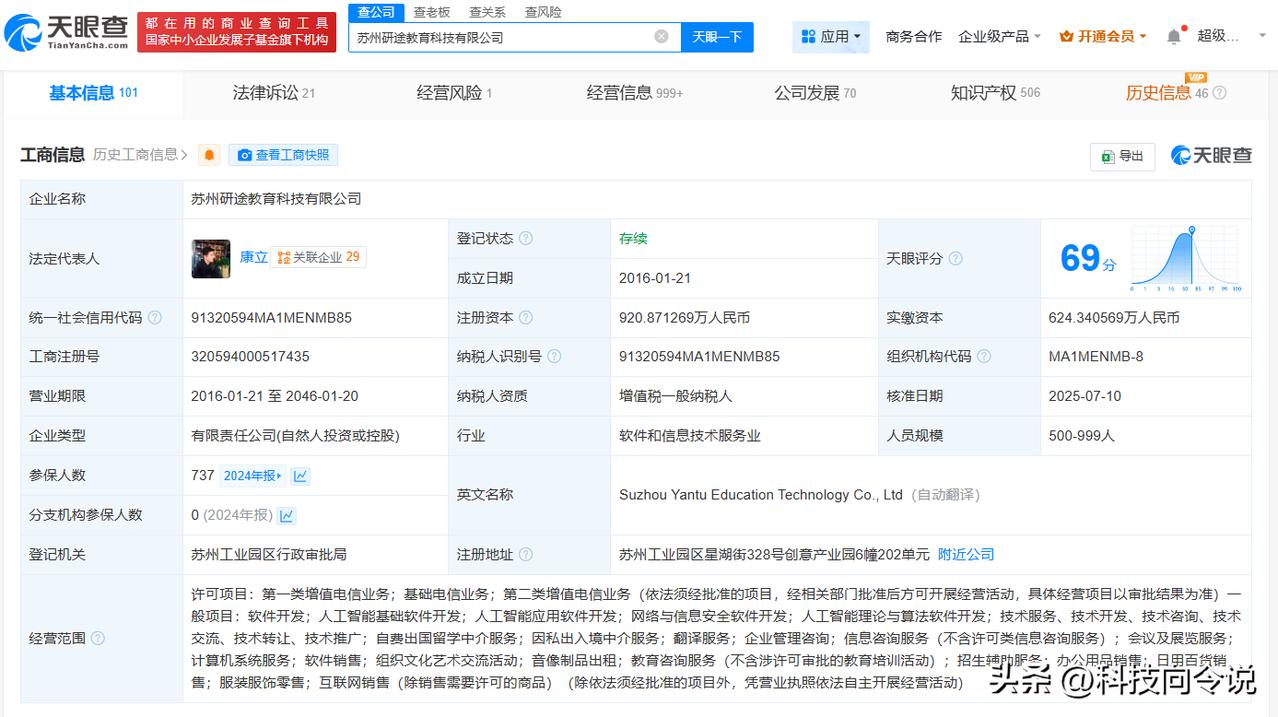This screenshot has width=1278, height=717.
Task: Click registration number 320594000517435
Action: (x=250, y=356)
